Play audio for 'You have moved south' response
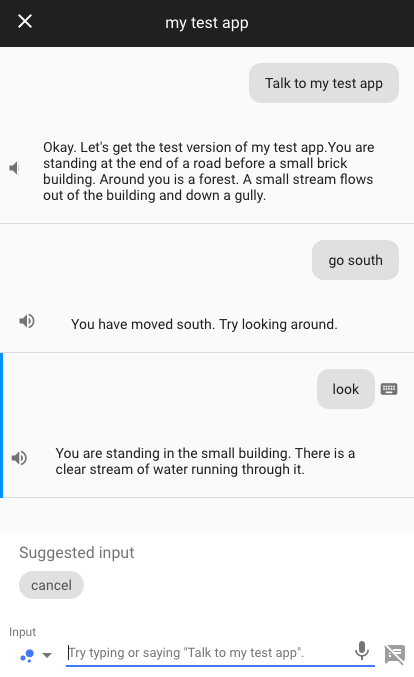The width and height of the screenshot is (414, 677). point(27,321)
